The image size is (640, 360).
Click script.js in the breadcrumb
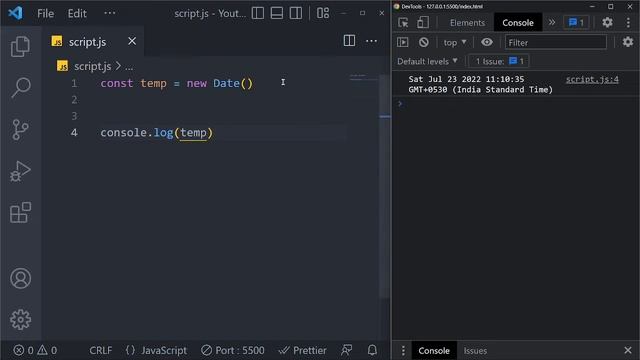[92, 66]
